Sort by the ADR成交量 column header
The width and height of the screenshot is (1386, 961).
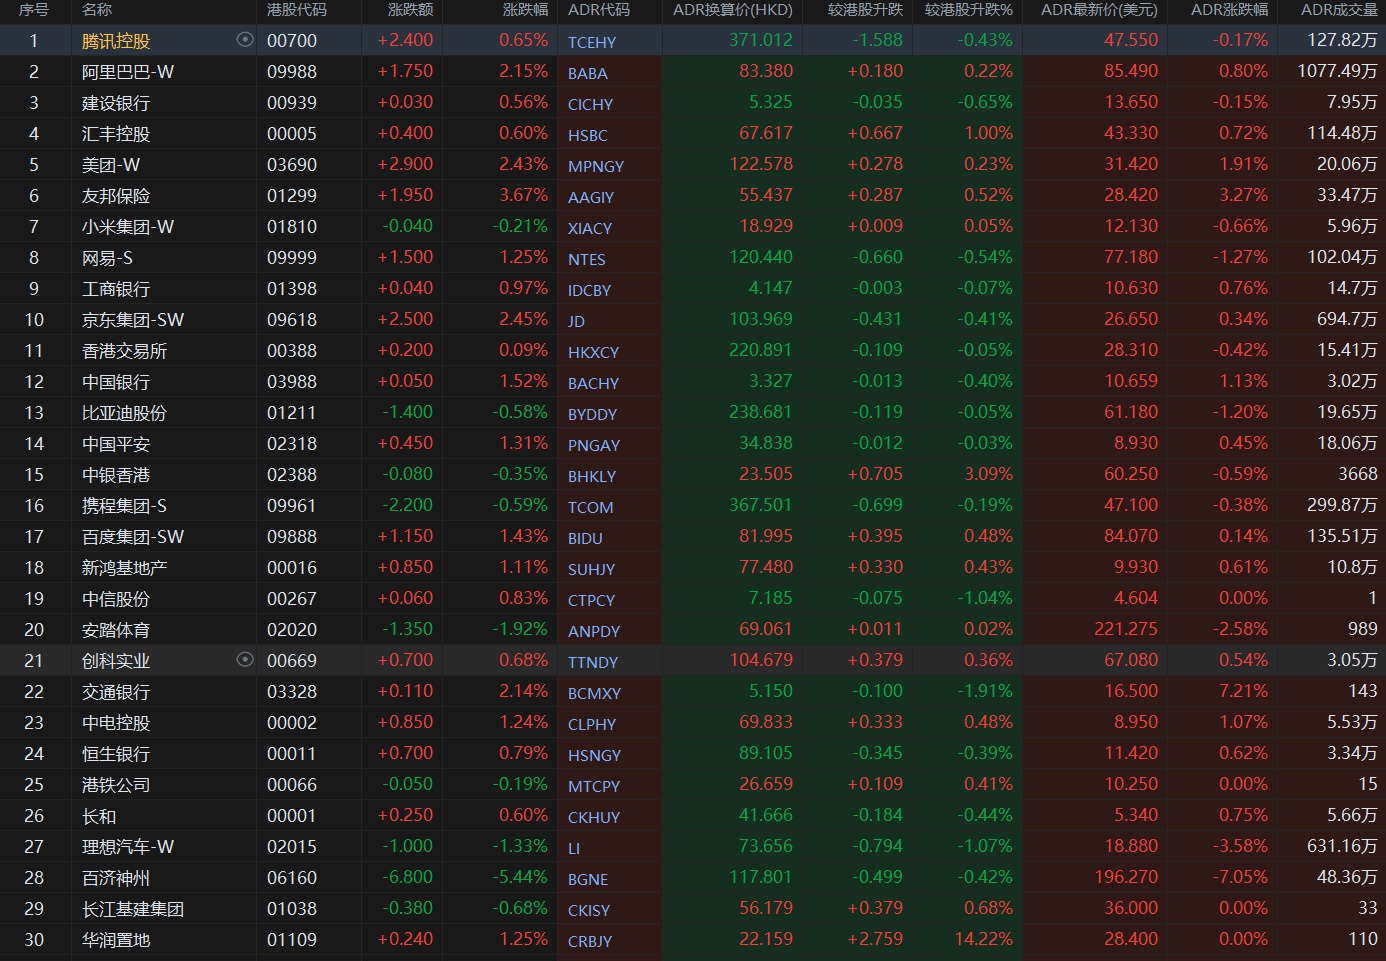[x=1338, y=10]
